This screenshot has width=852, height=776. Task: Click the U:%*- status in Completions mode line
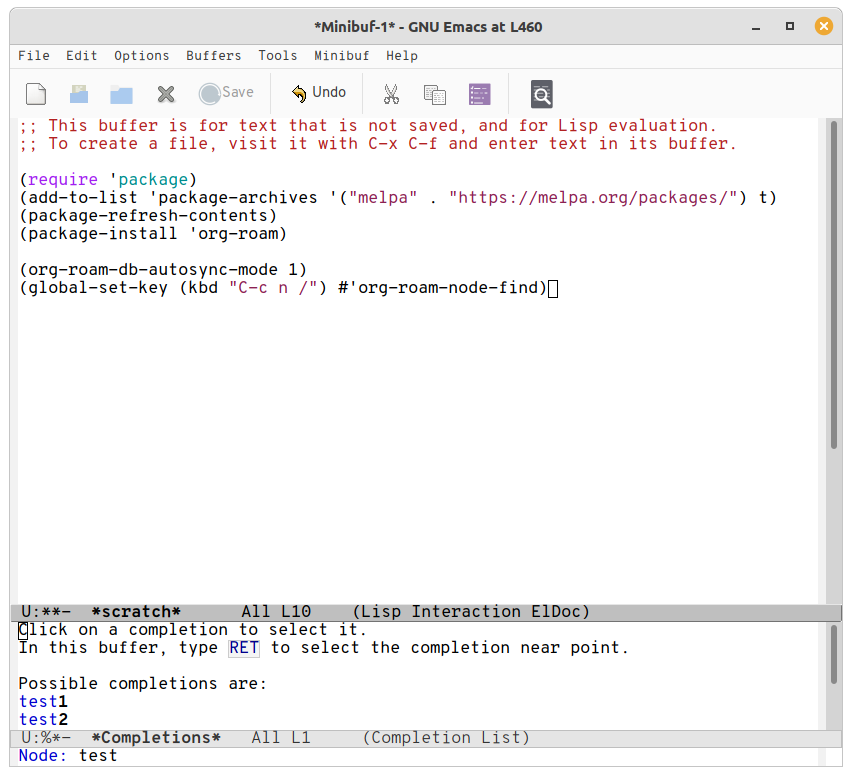click(x=46, y=738)
